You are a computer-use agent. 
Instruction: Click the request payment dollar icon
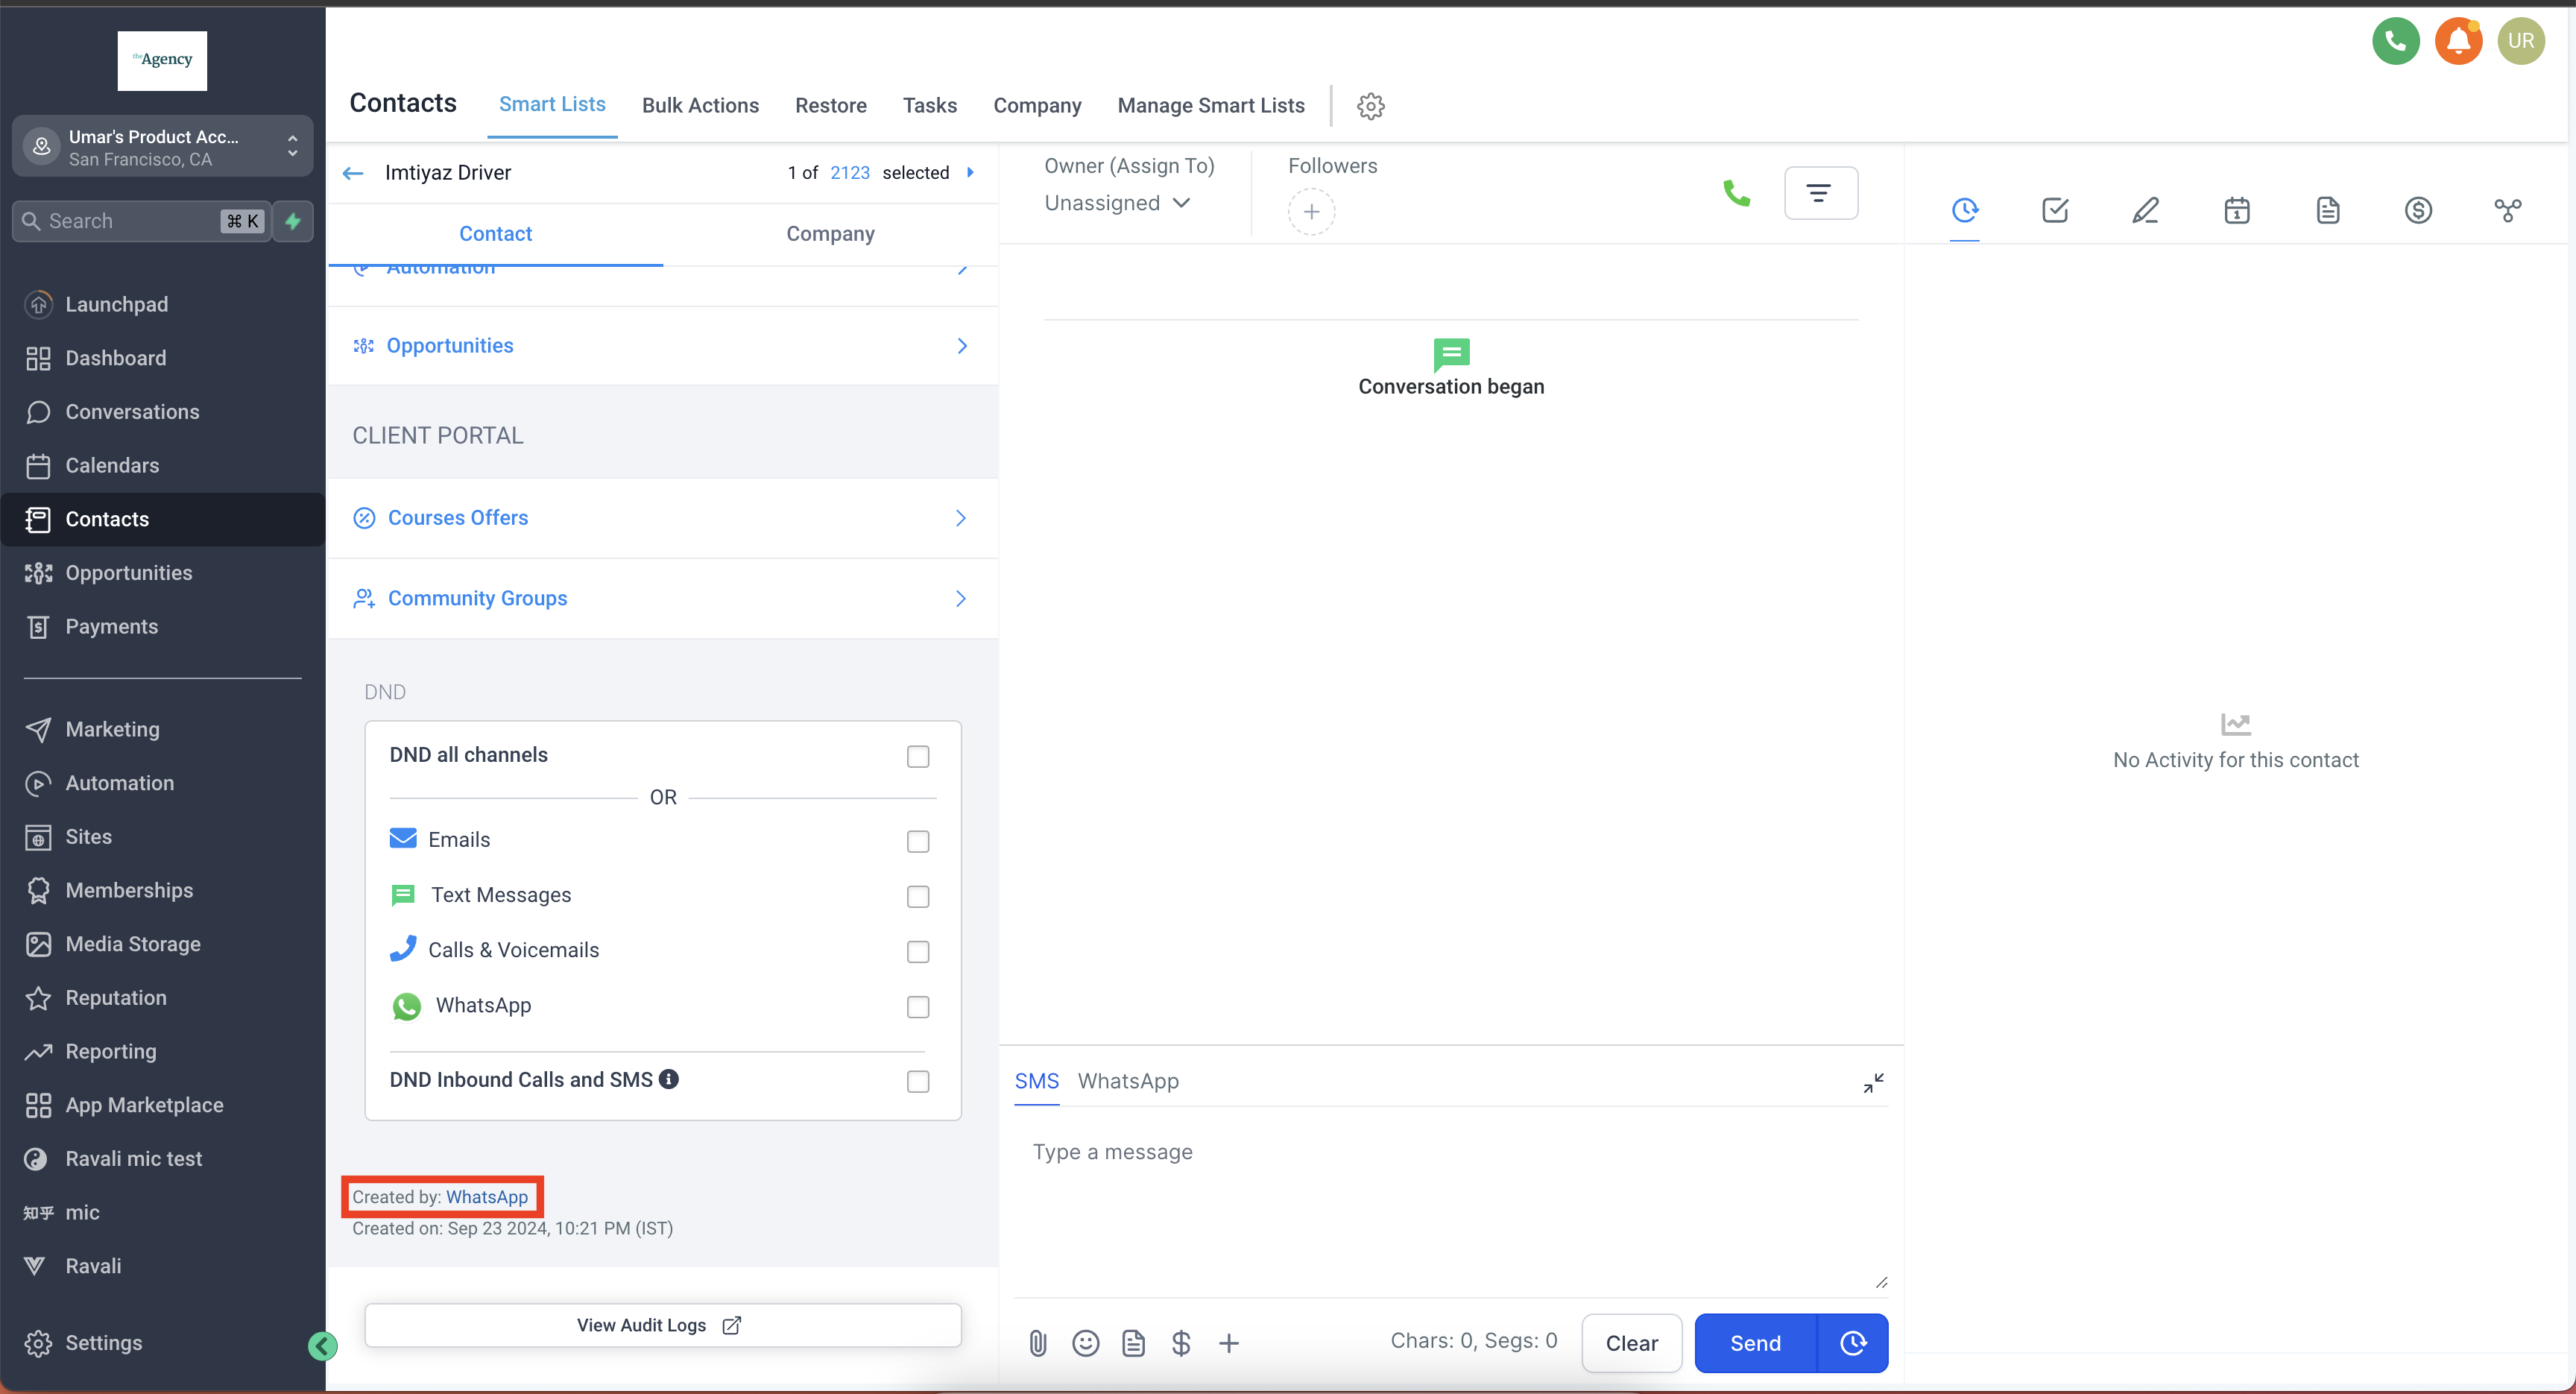pyautogui.click(x=1180, y=1343)
